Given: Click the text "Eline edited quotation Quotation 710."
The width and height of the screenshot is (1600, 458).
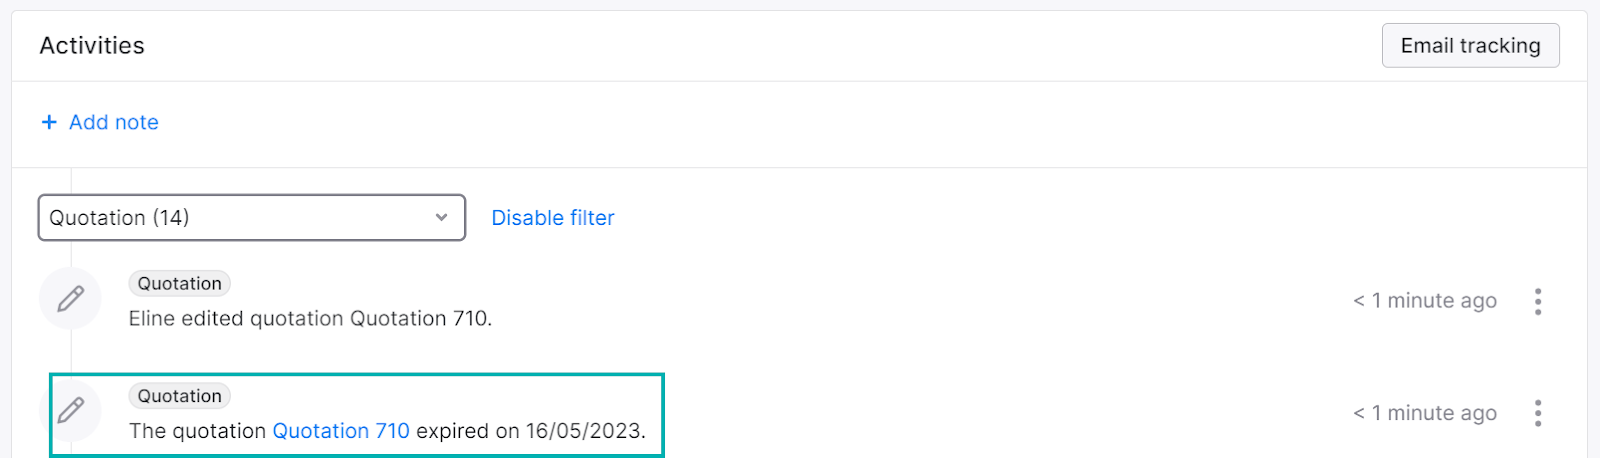Looking at the screenshot, I should pyautogui.click(x=310, y=319).
